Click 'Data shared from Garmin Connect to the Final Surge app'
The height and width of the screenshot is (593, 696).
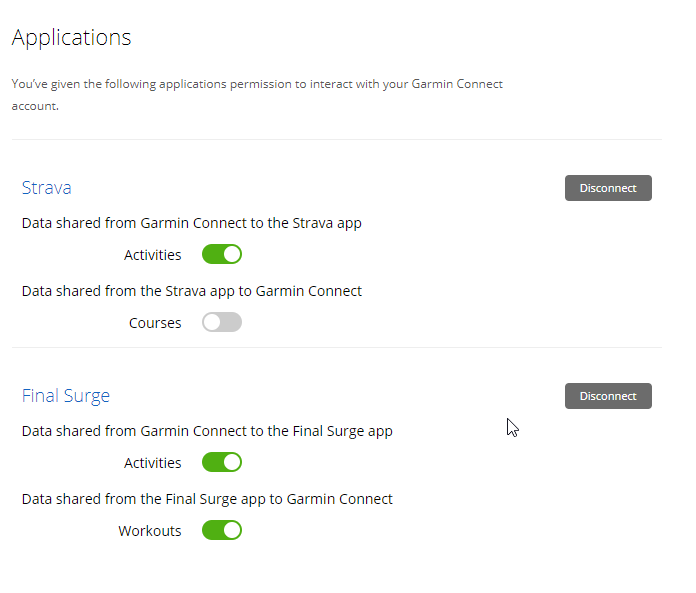[207, 431]
